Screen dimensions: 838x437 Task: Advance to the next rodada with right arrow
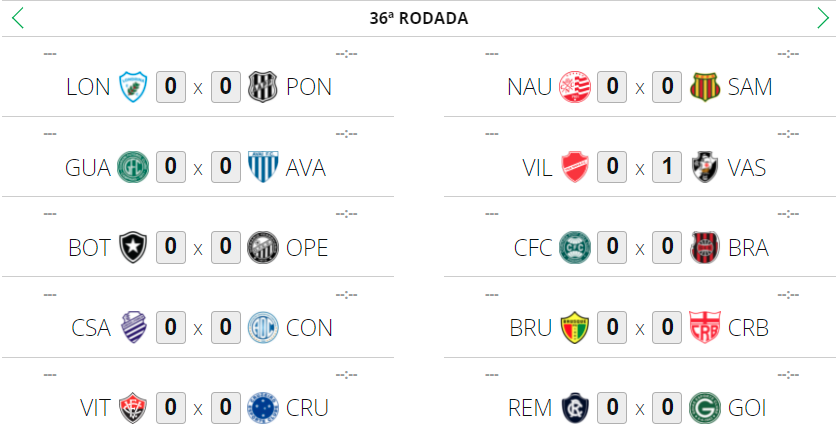point(822,18)
